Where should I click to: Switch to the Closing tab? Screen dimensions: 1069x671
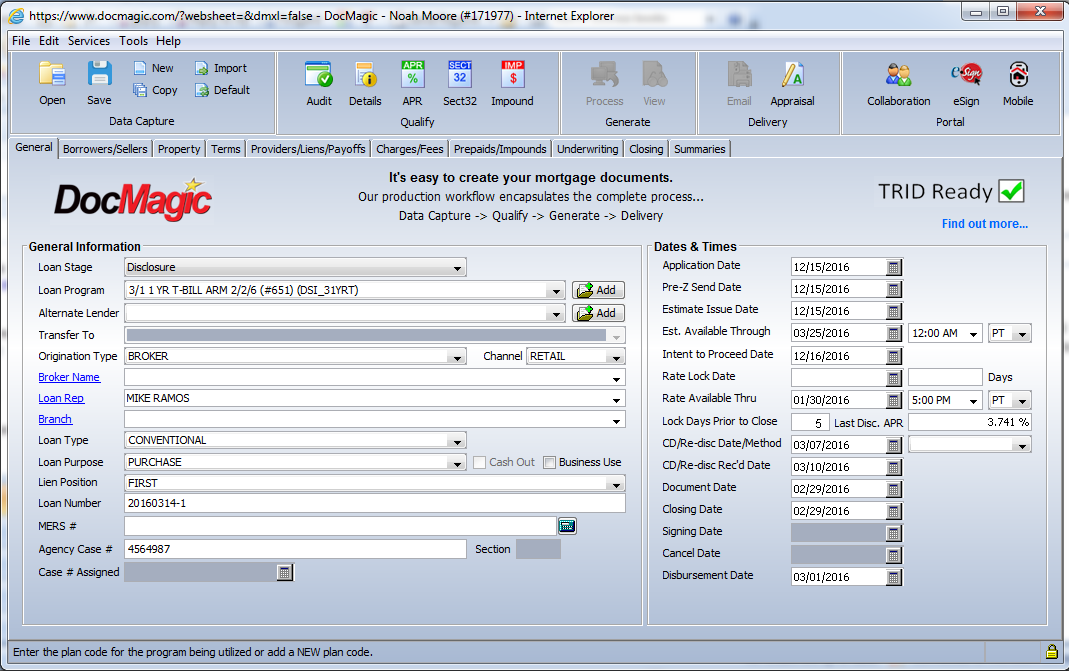pyautogui.click(x=646, y=149)
